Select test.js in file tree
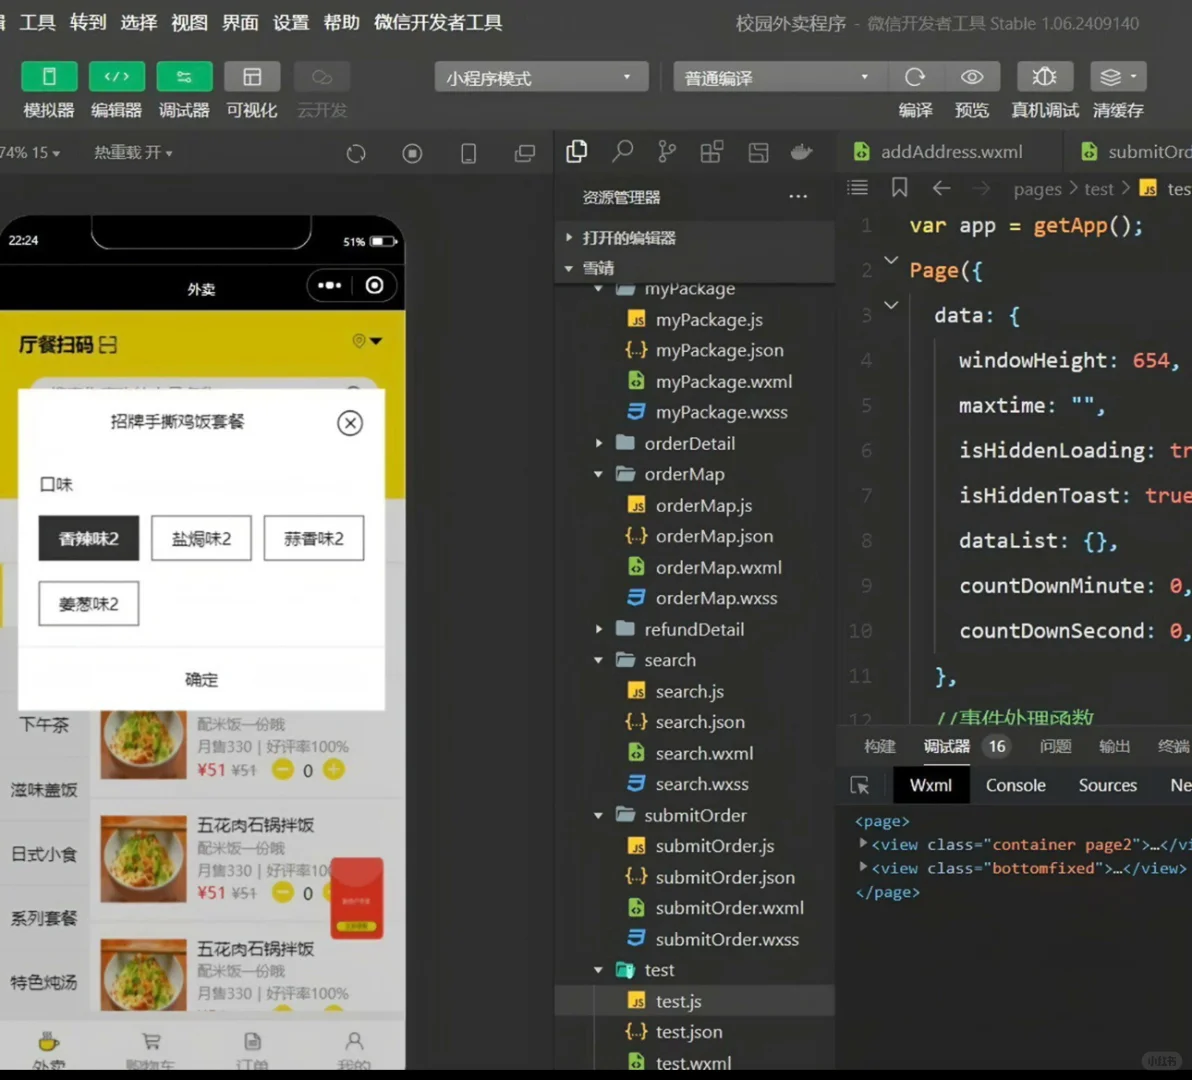This screenshot has height=1080, width=1192. pos(694,1001)
